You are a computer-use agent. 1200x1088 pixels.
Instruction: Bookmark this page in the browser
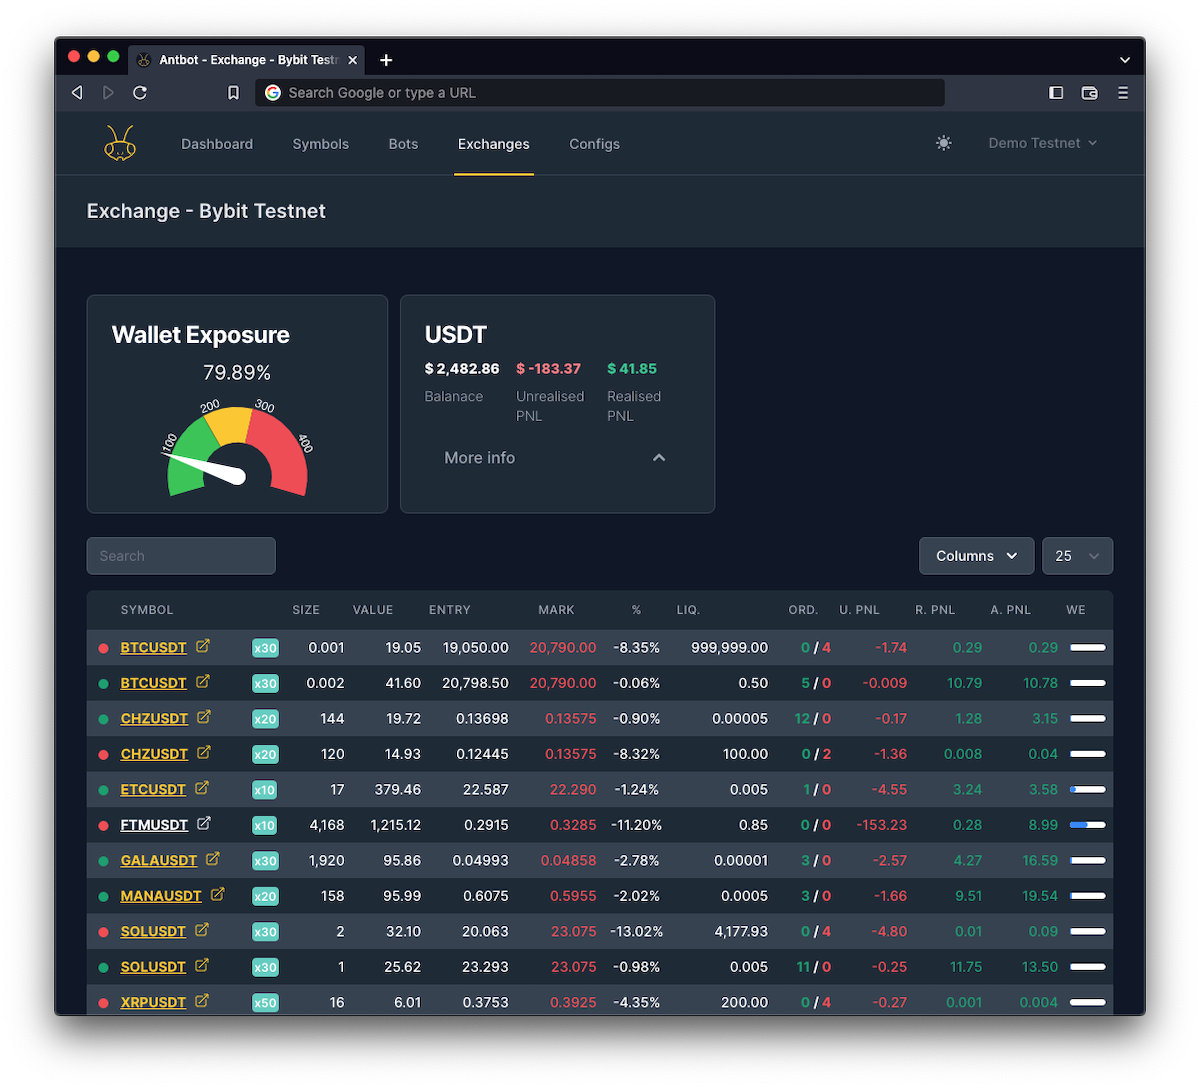point(233,92)
